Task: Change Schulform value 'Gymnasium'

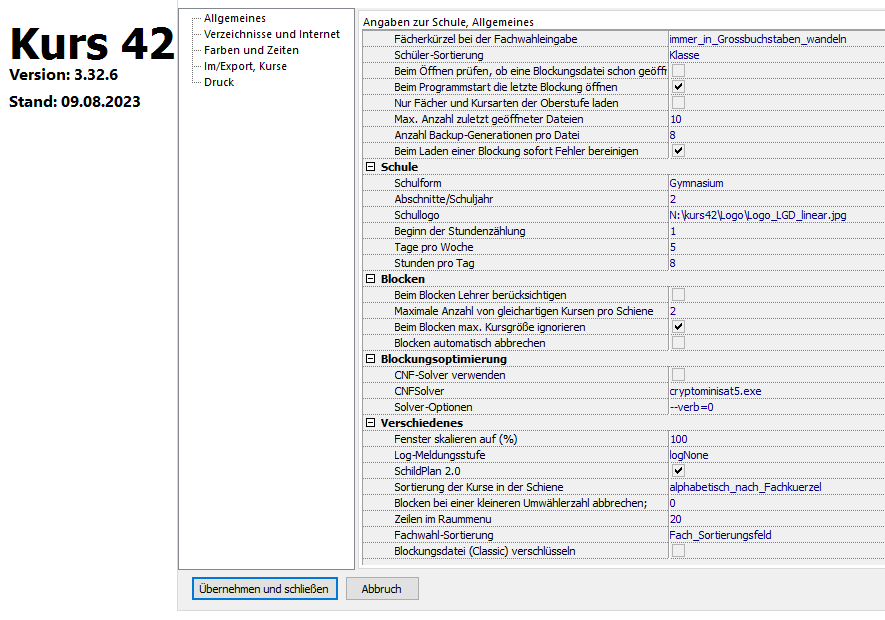Action: click(x=777, y=183)
